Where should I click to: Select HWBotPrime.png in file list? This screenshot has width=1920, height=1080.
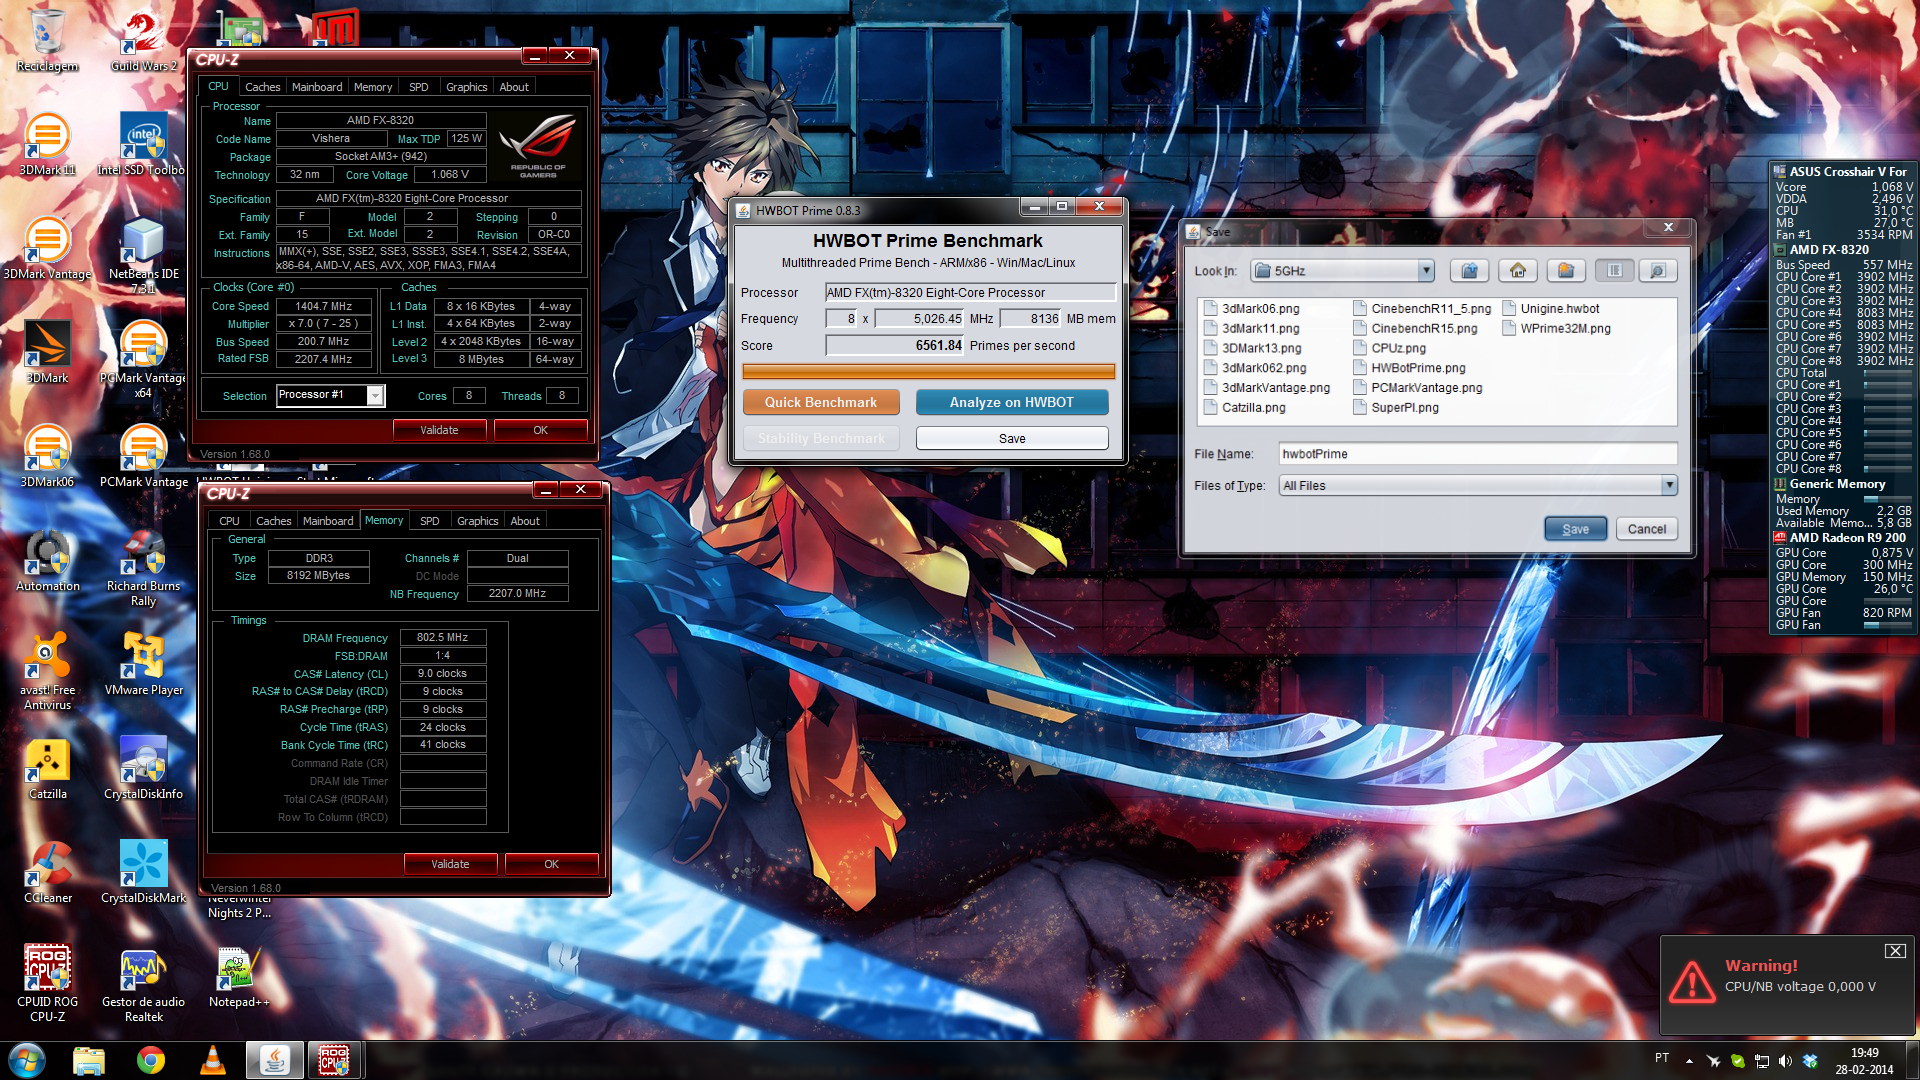point(1409,368)
